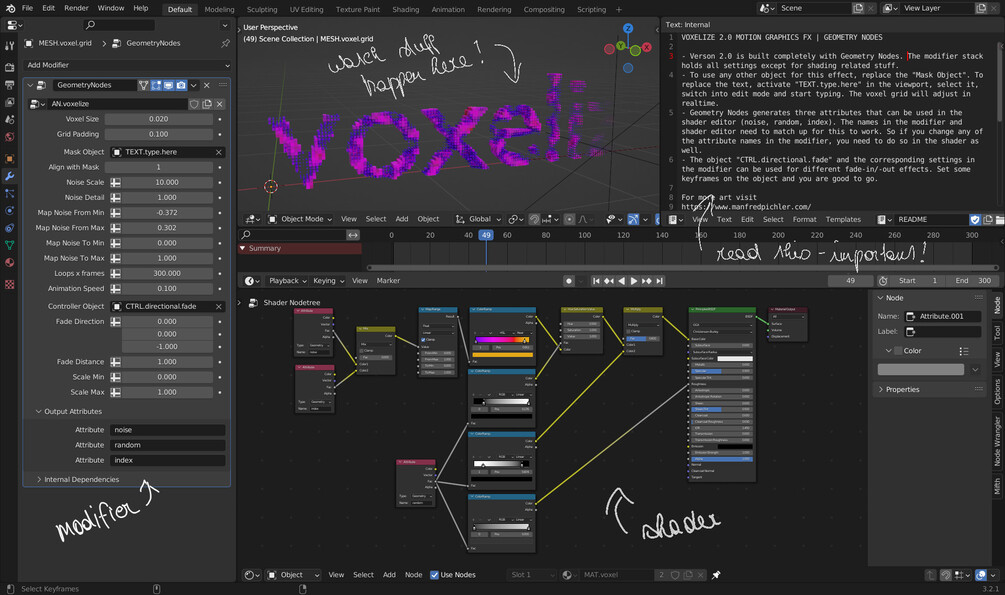This screenshot has height=595, width=1005.
Task: Open the Object properties tab
Action: click(x=10, y=158)
